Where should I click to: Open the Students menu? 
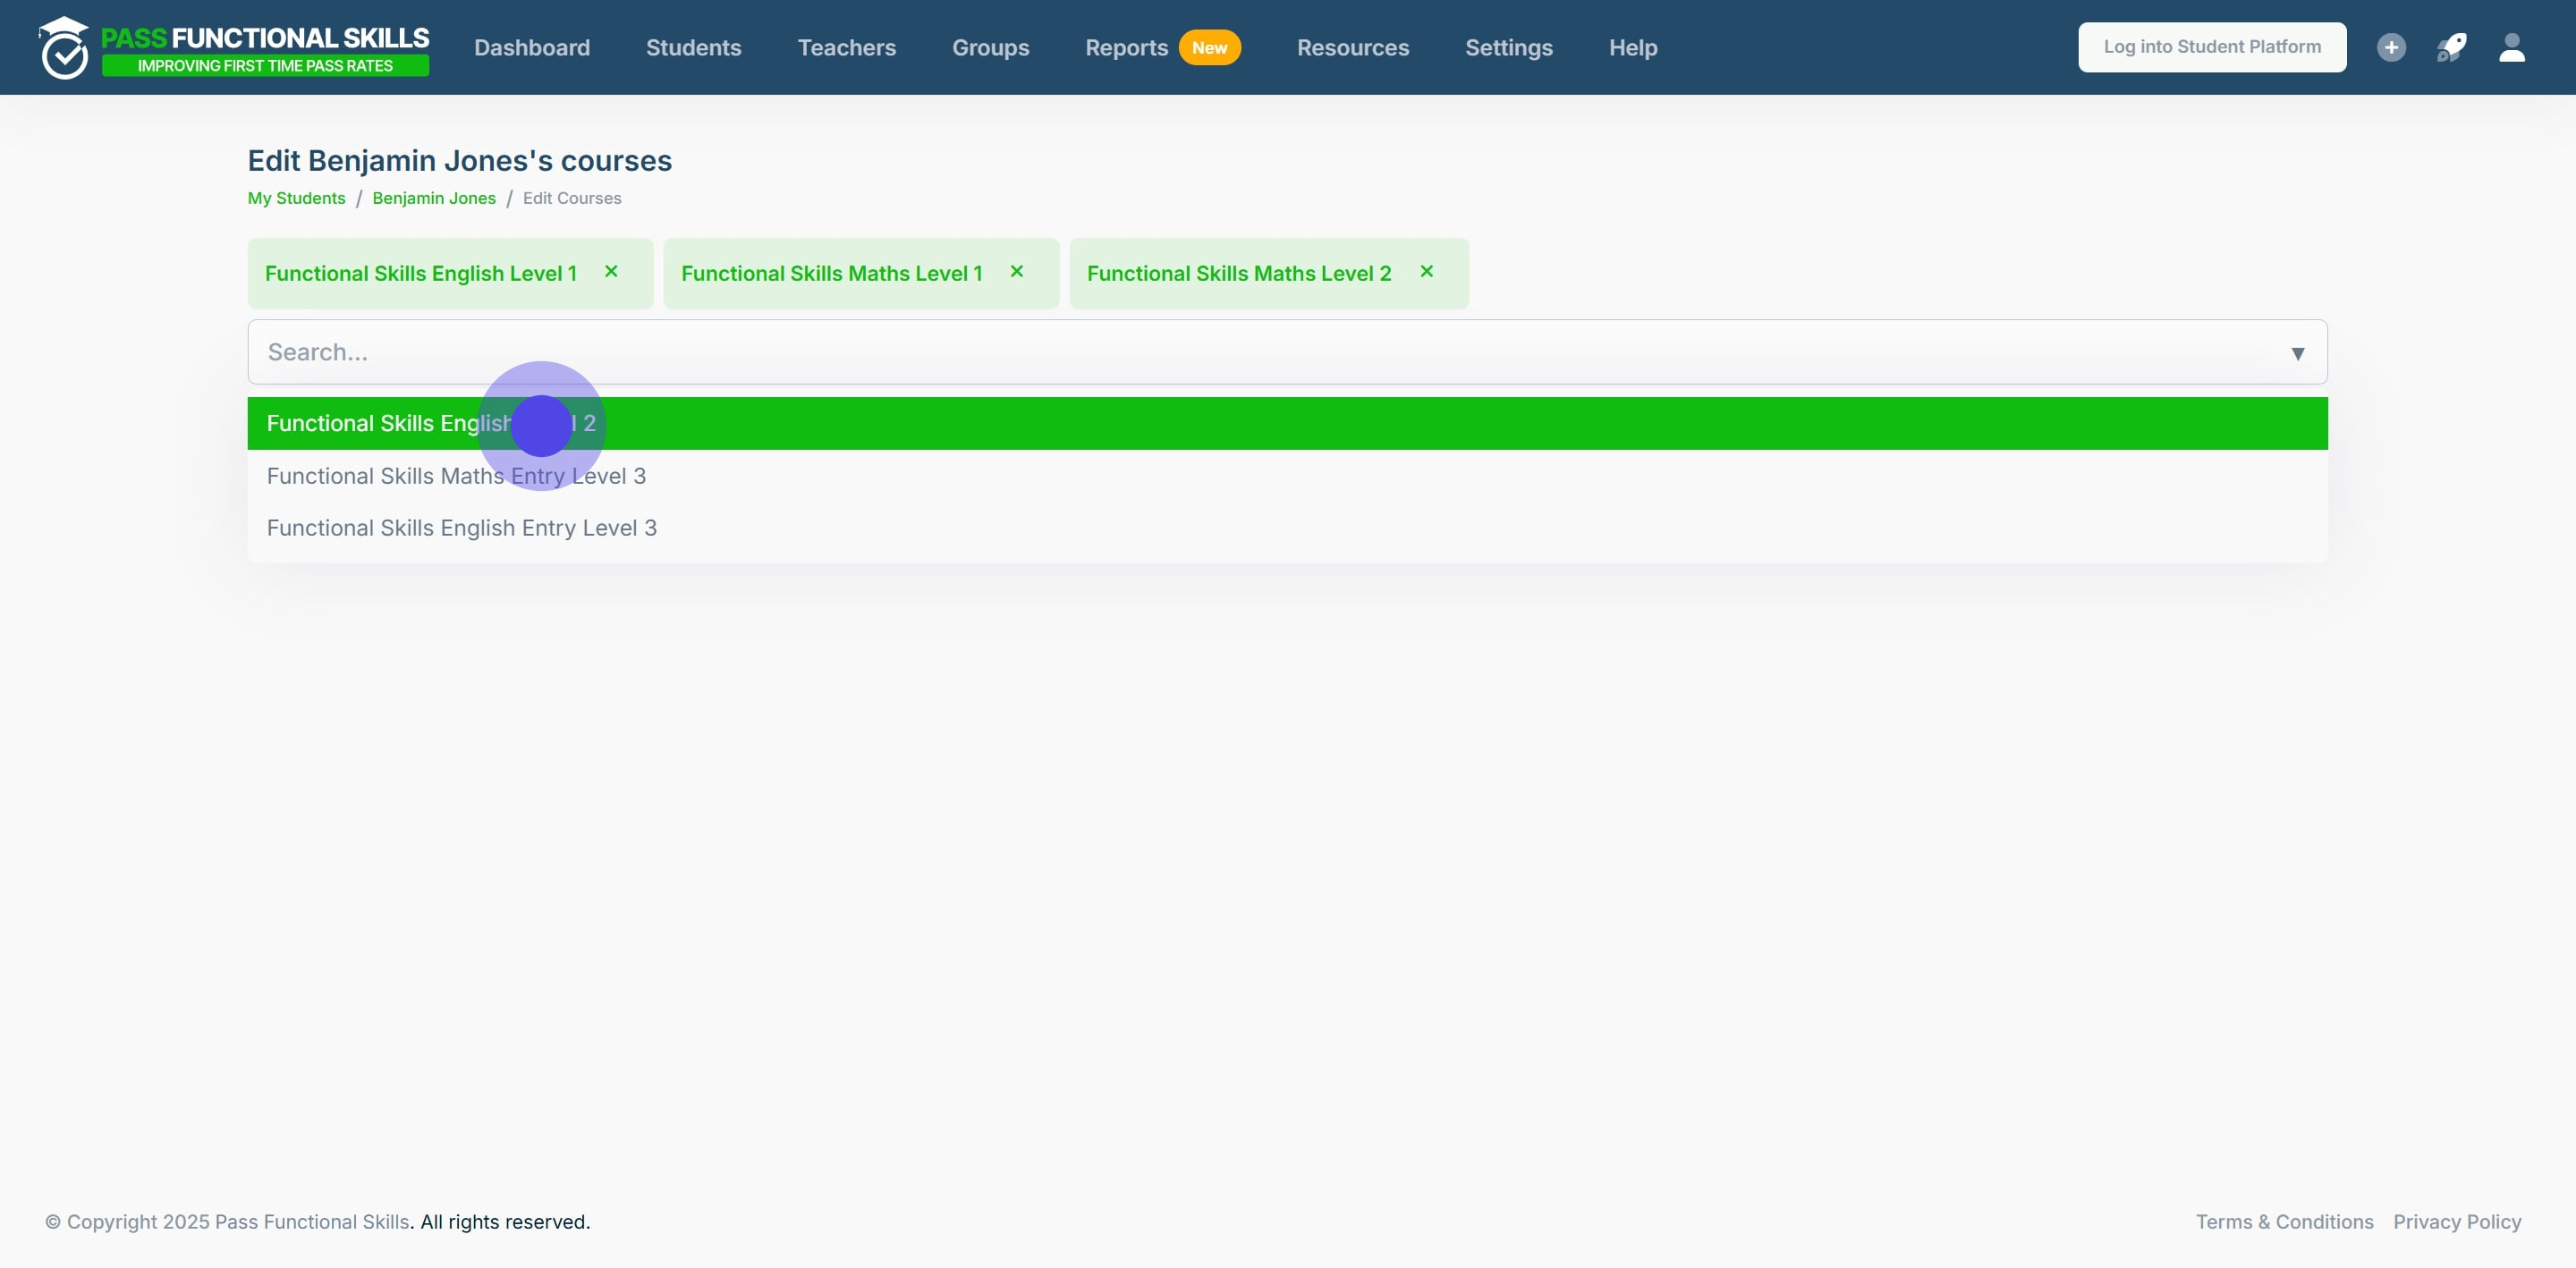[x=693, y=47]
